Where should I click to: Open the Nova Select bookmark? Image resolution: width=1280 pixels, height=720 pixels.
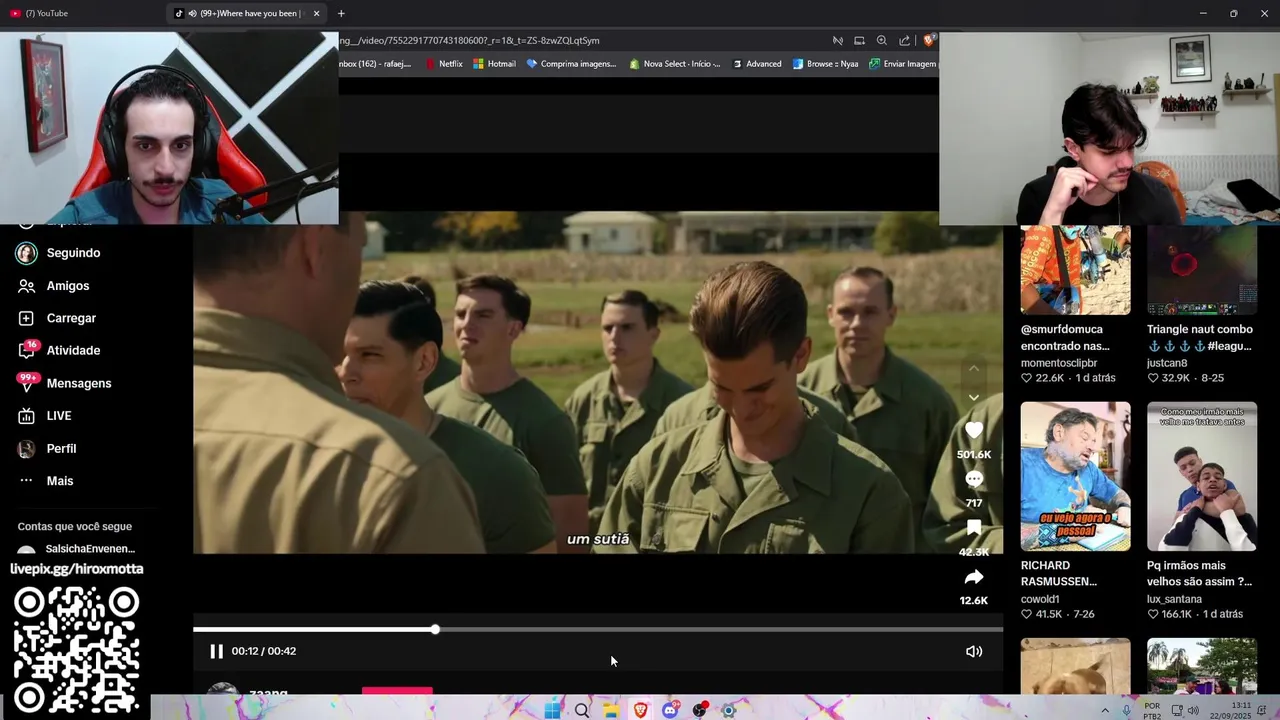pyautogui.click(x=674, y=64)
